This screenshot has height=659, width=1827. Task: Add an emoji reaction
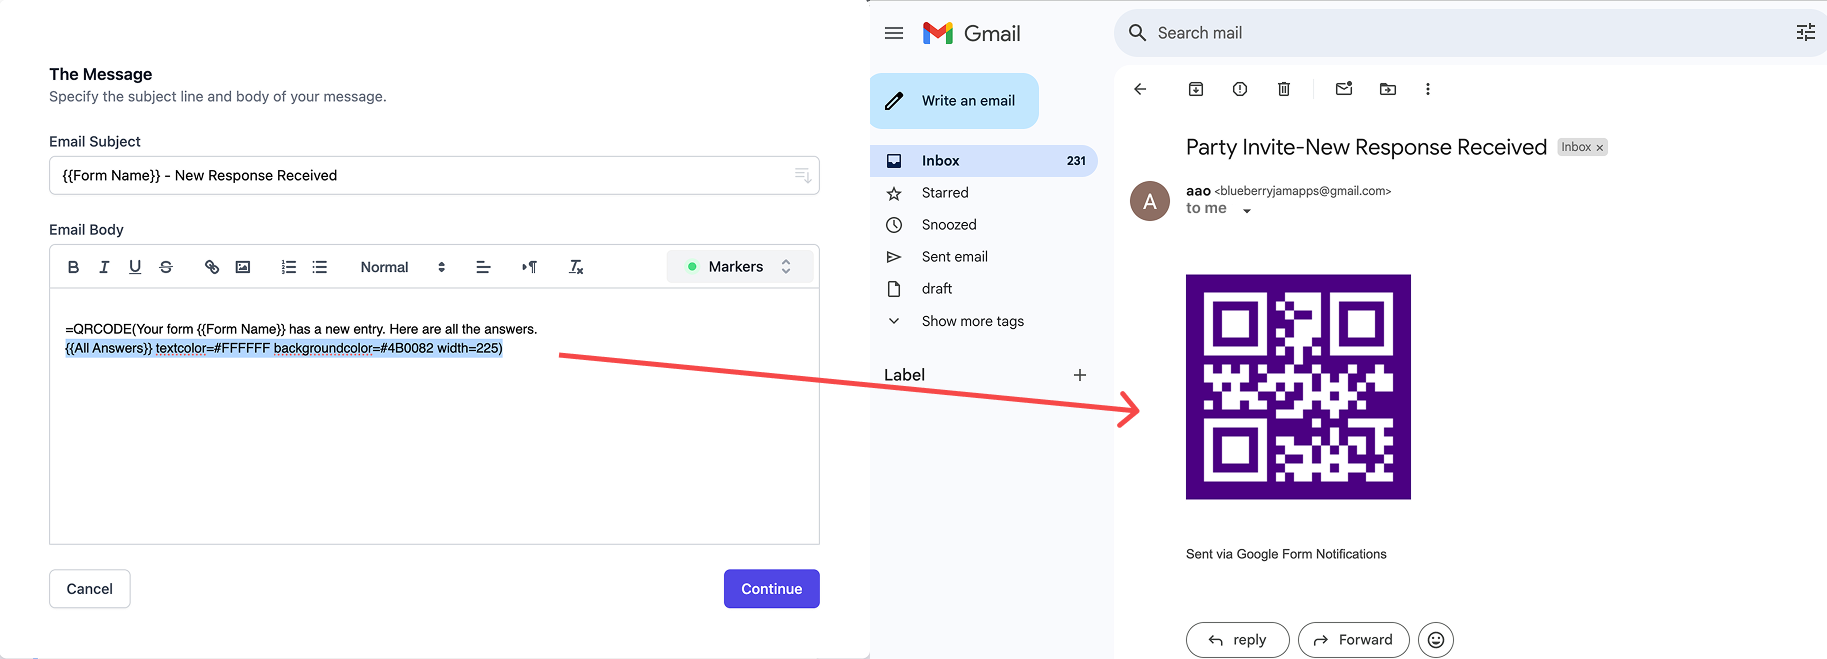tap(1436, 640)
